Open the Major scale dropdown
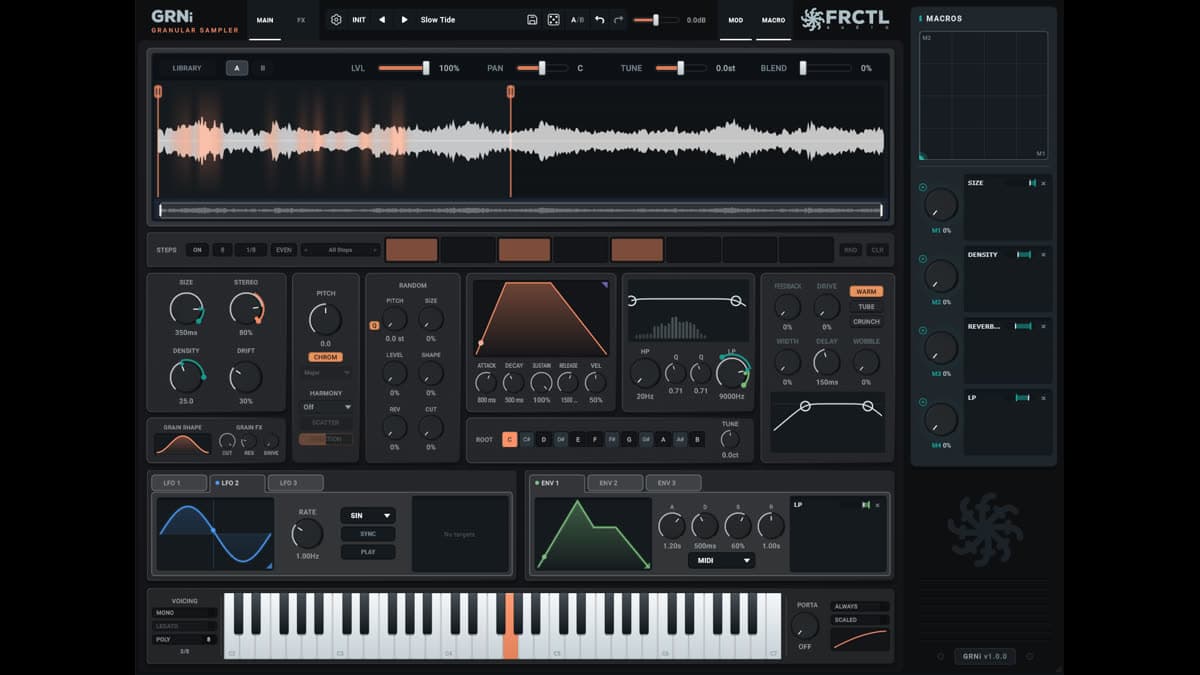1200x675 pixels. [x=325, y=372]
